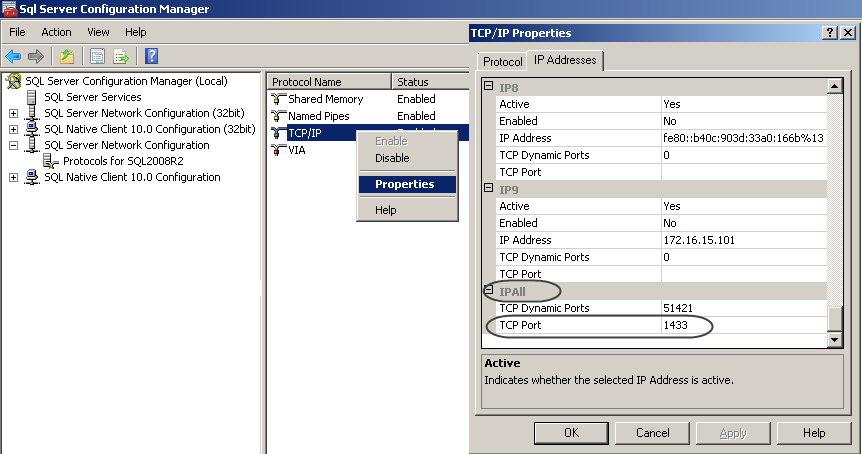Select Protocols for SQL2008R2 tree item
This screenshot has height=454, width=862.
click(123, 161)
